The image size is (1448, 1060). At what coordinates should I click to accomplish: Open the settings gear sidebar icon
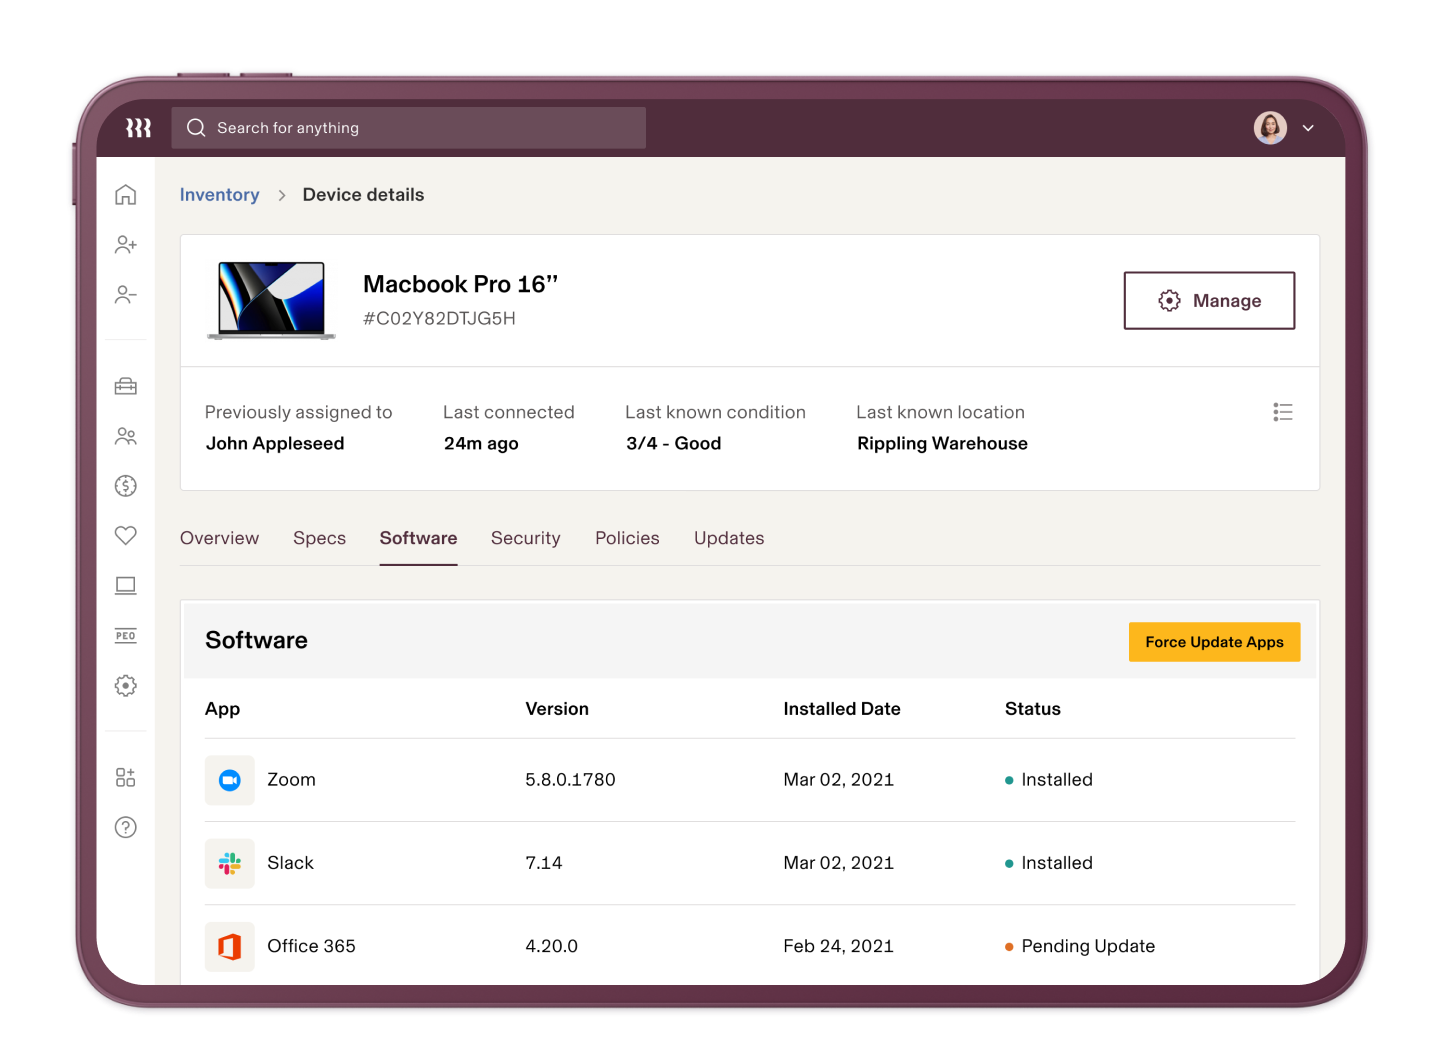click(125, 686)
